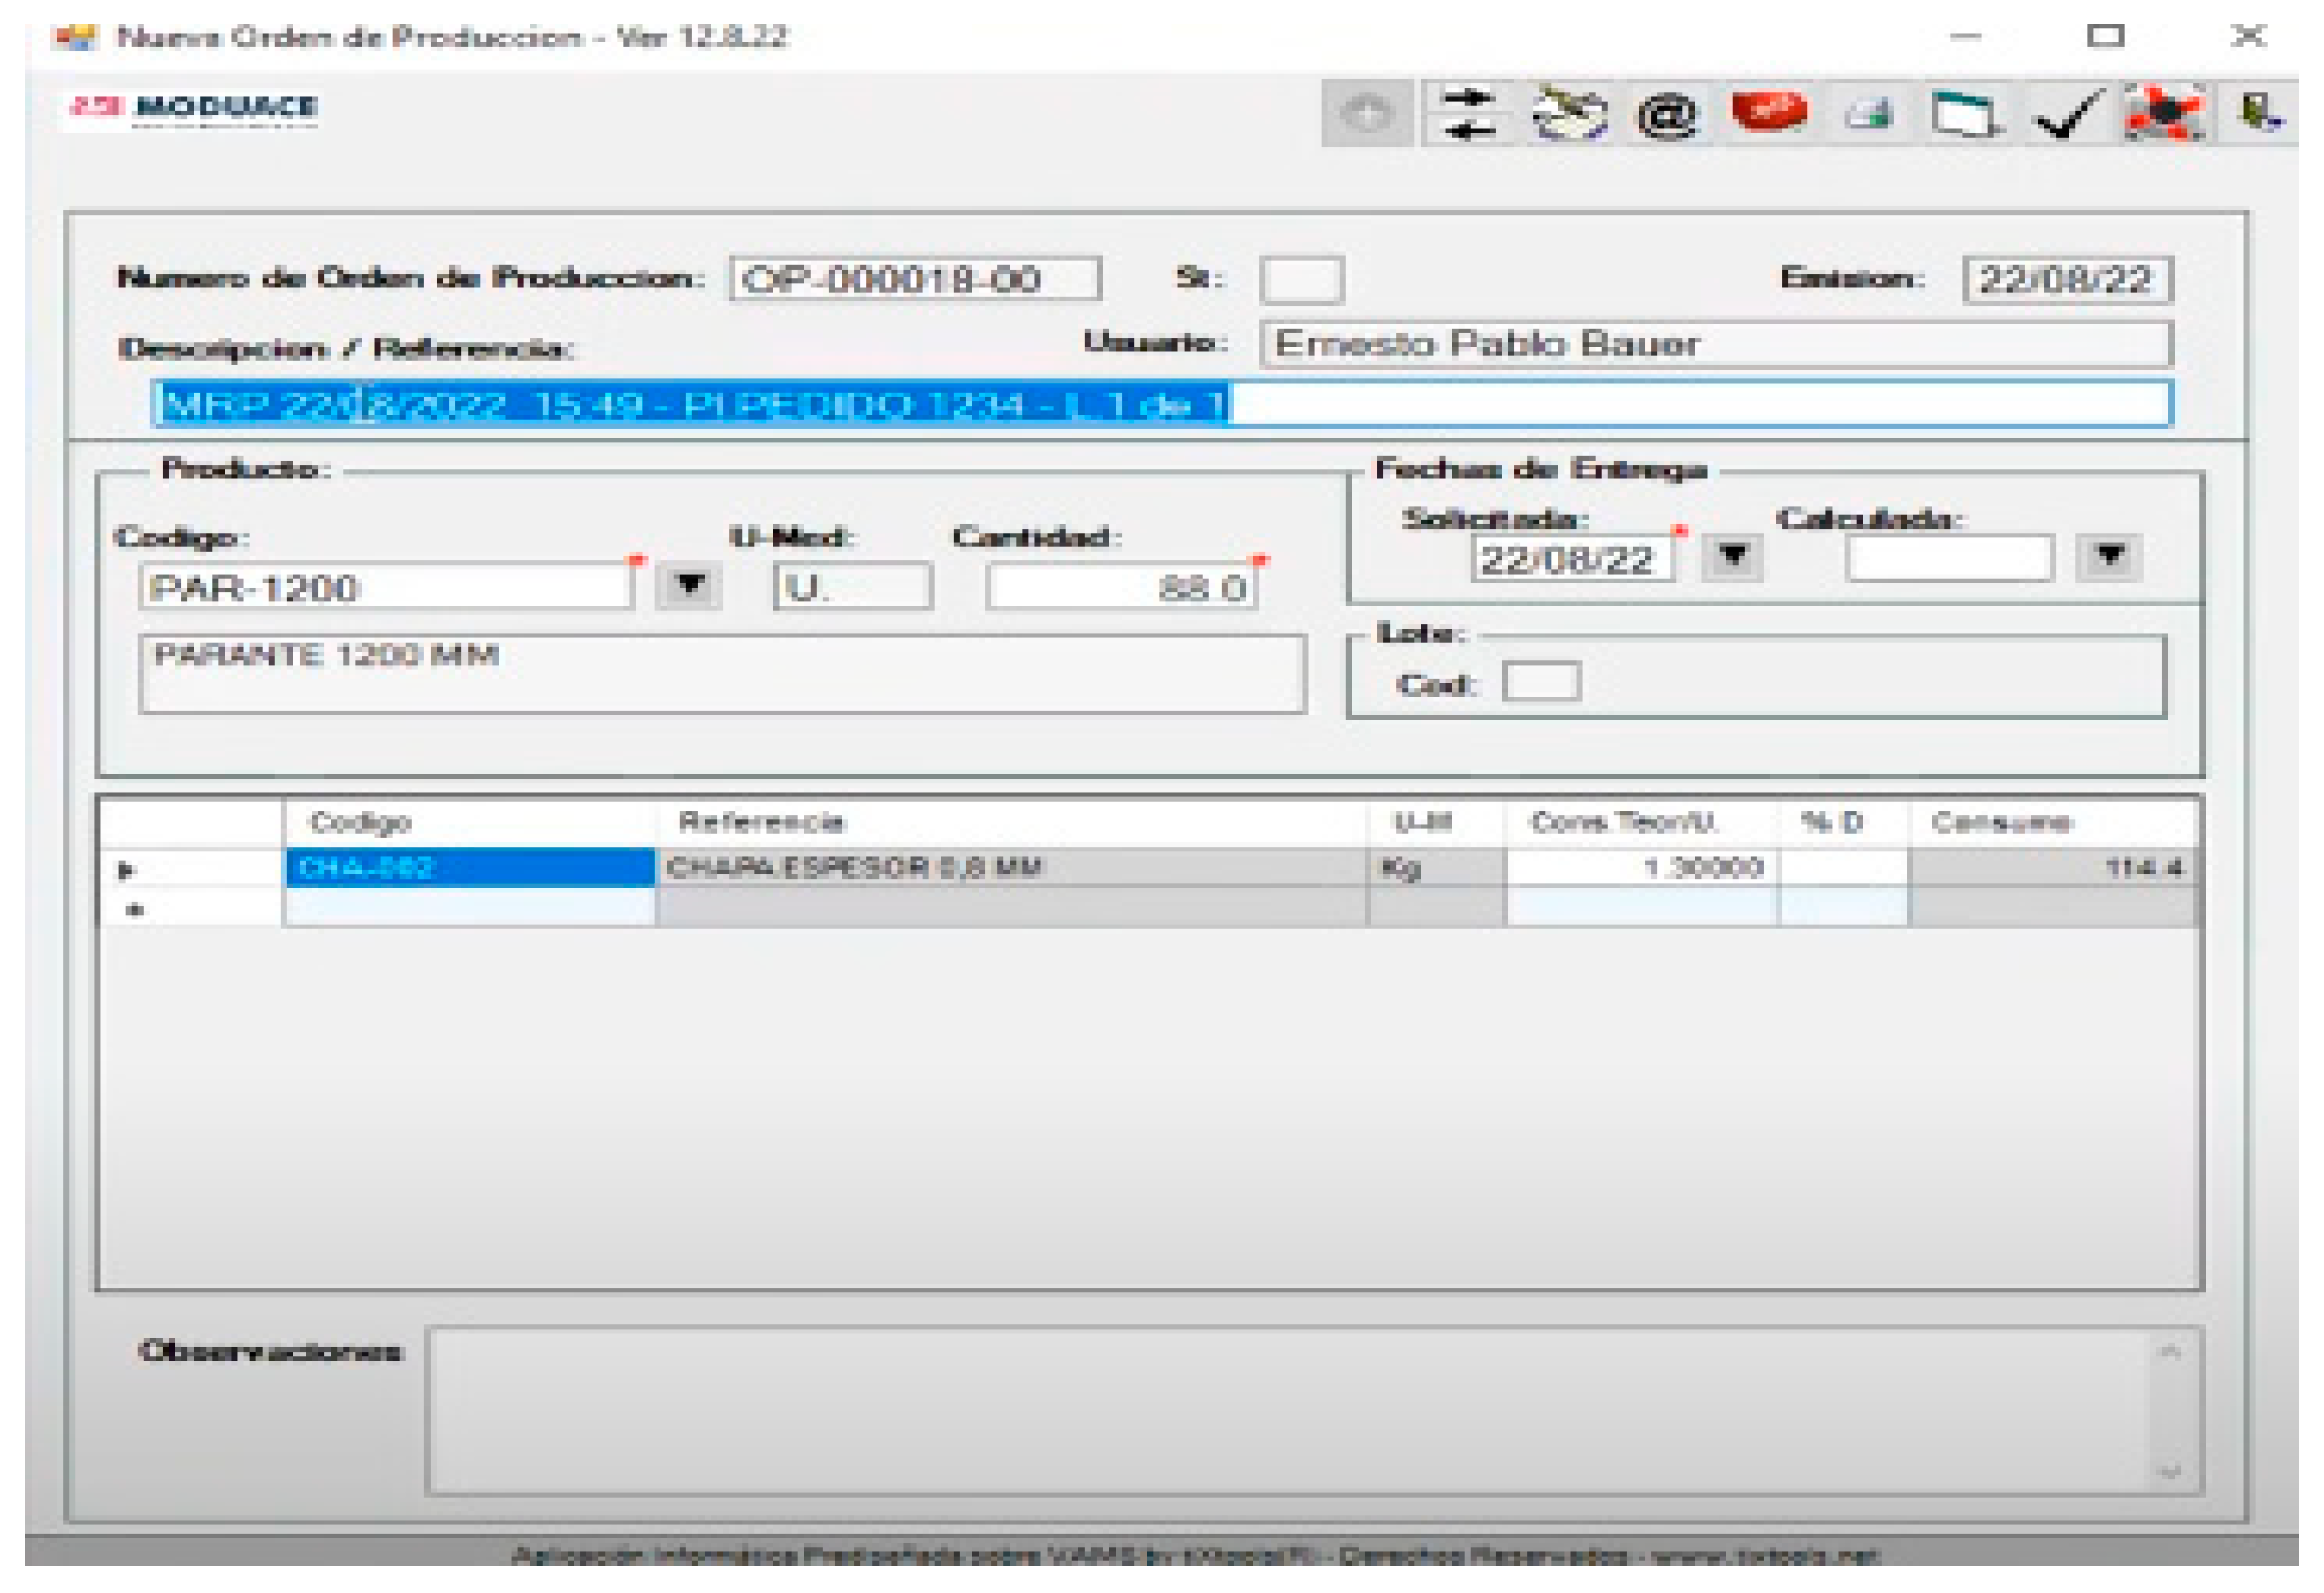Click the Descripcion / Referencia text field
2324x1593 pixels.
pos(1163,404)
